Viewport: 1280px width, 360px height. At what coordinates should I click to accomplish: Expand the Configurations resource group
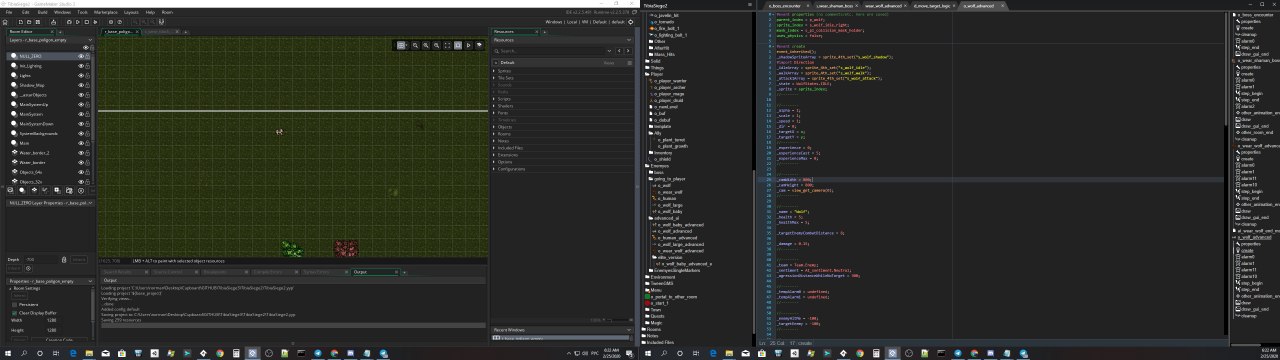pos(493,169)
